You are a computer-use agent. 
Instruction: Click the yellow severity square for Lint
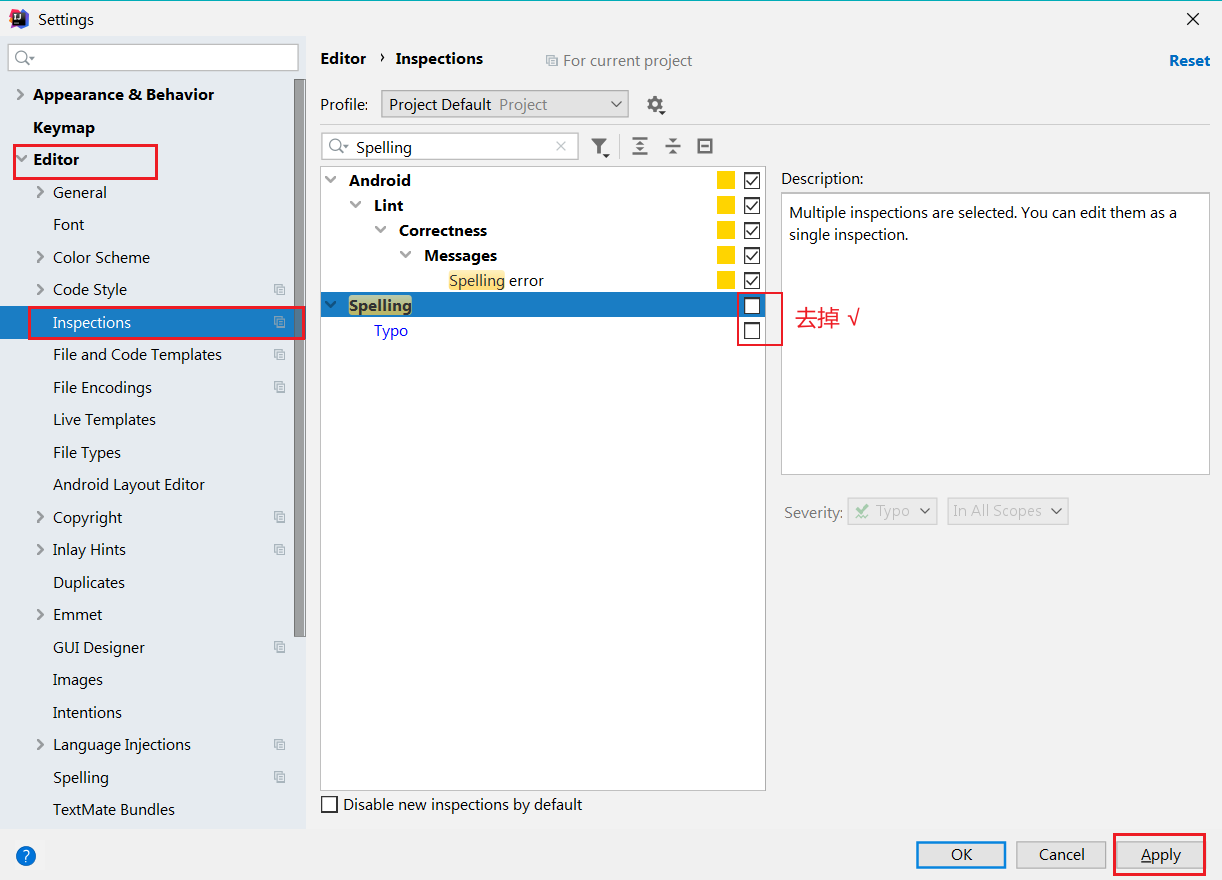click(x=725, y=205)
